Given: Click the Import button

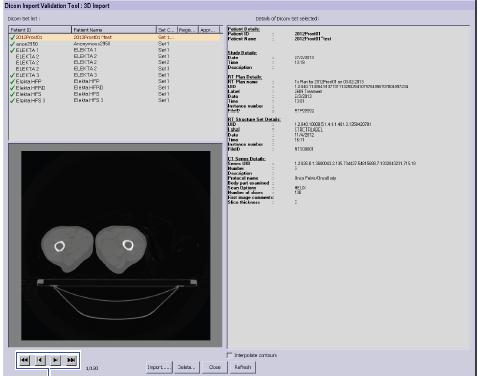Looking at the screenshot, I should tap(159, 367).
